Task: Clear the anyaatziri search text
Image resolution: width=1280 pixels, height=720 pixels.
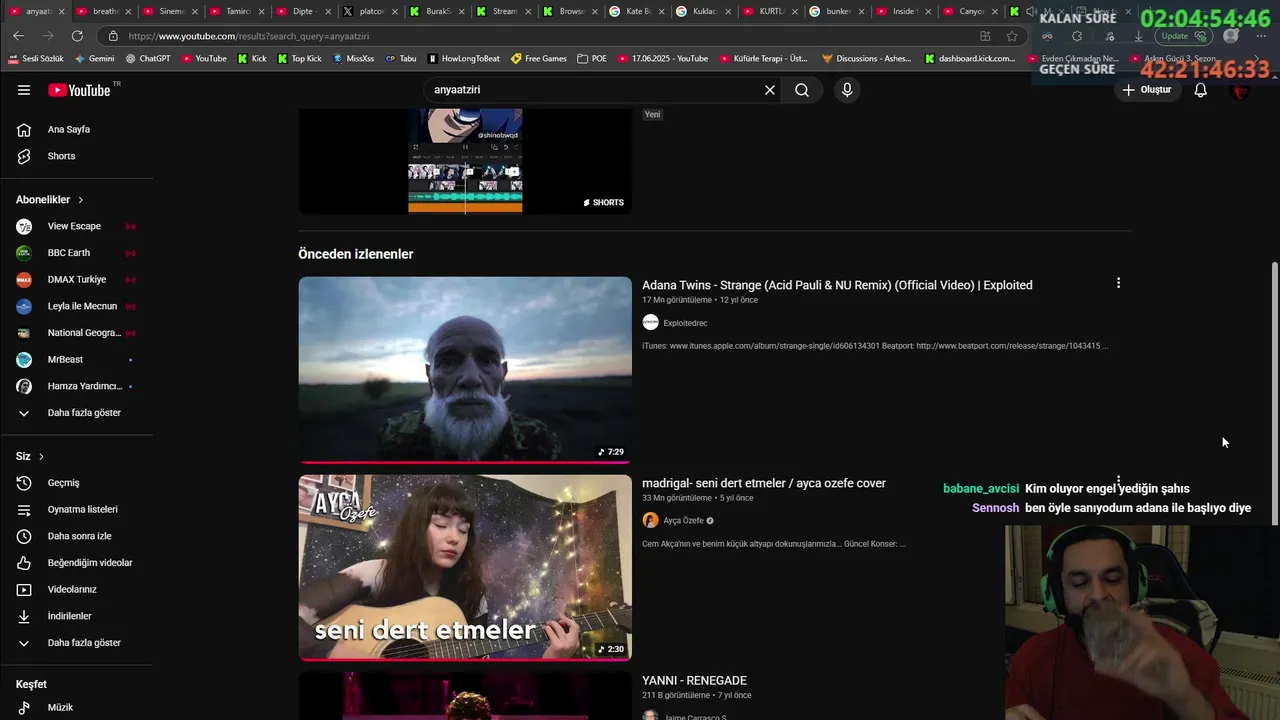Action: [x=770, y=90]
